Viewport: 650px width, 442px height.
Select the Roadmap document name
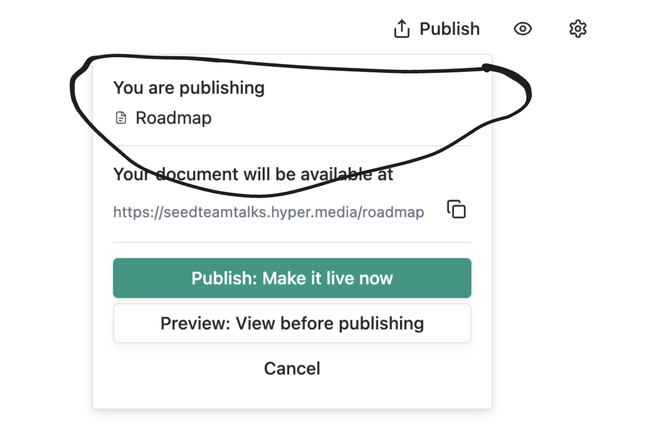[173, 118]
